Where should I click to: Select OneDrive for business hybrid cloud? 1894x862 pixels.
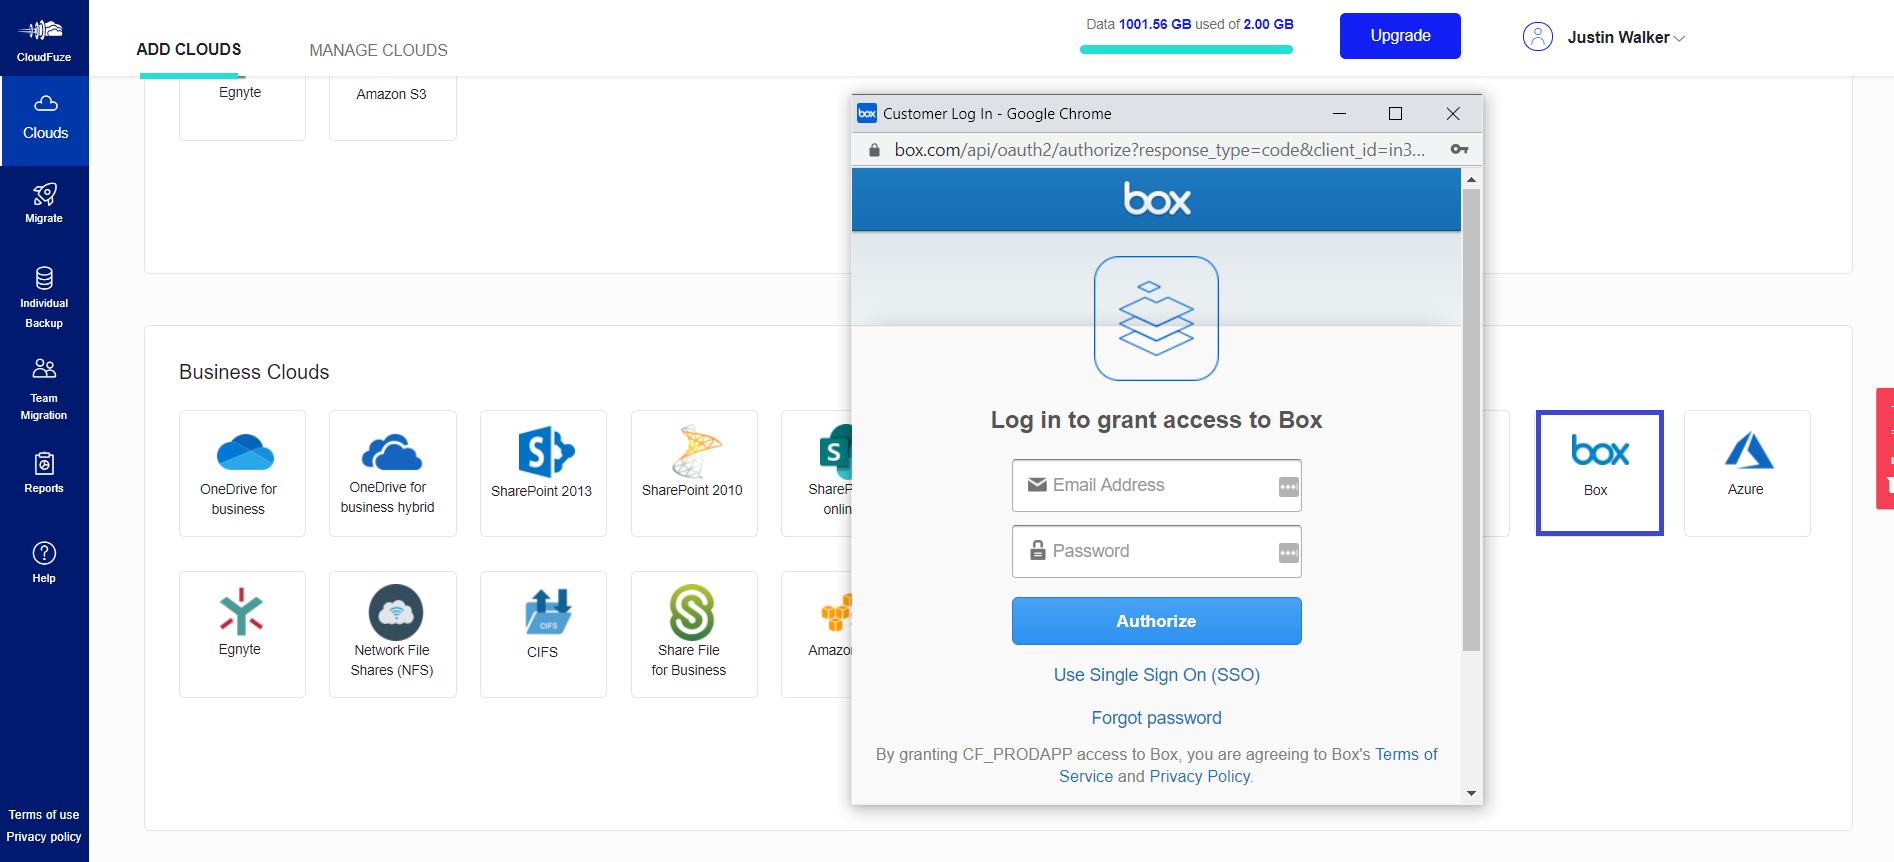[x=393, y=473]
